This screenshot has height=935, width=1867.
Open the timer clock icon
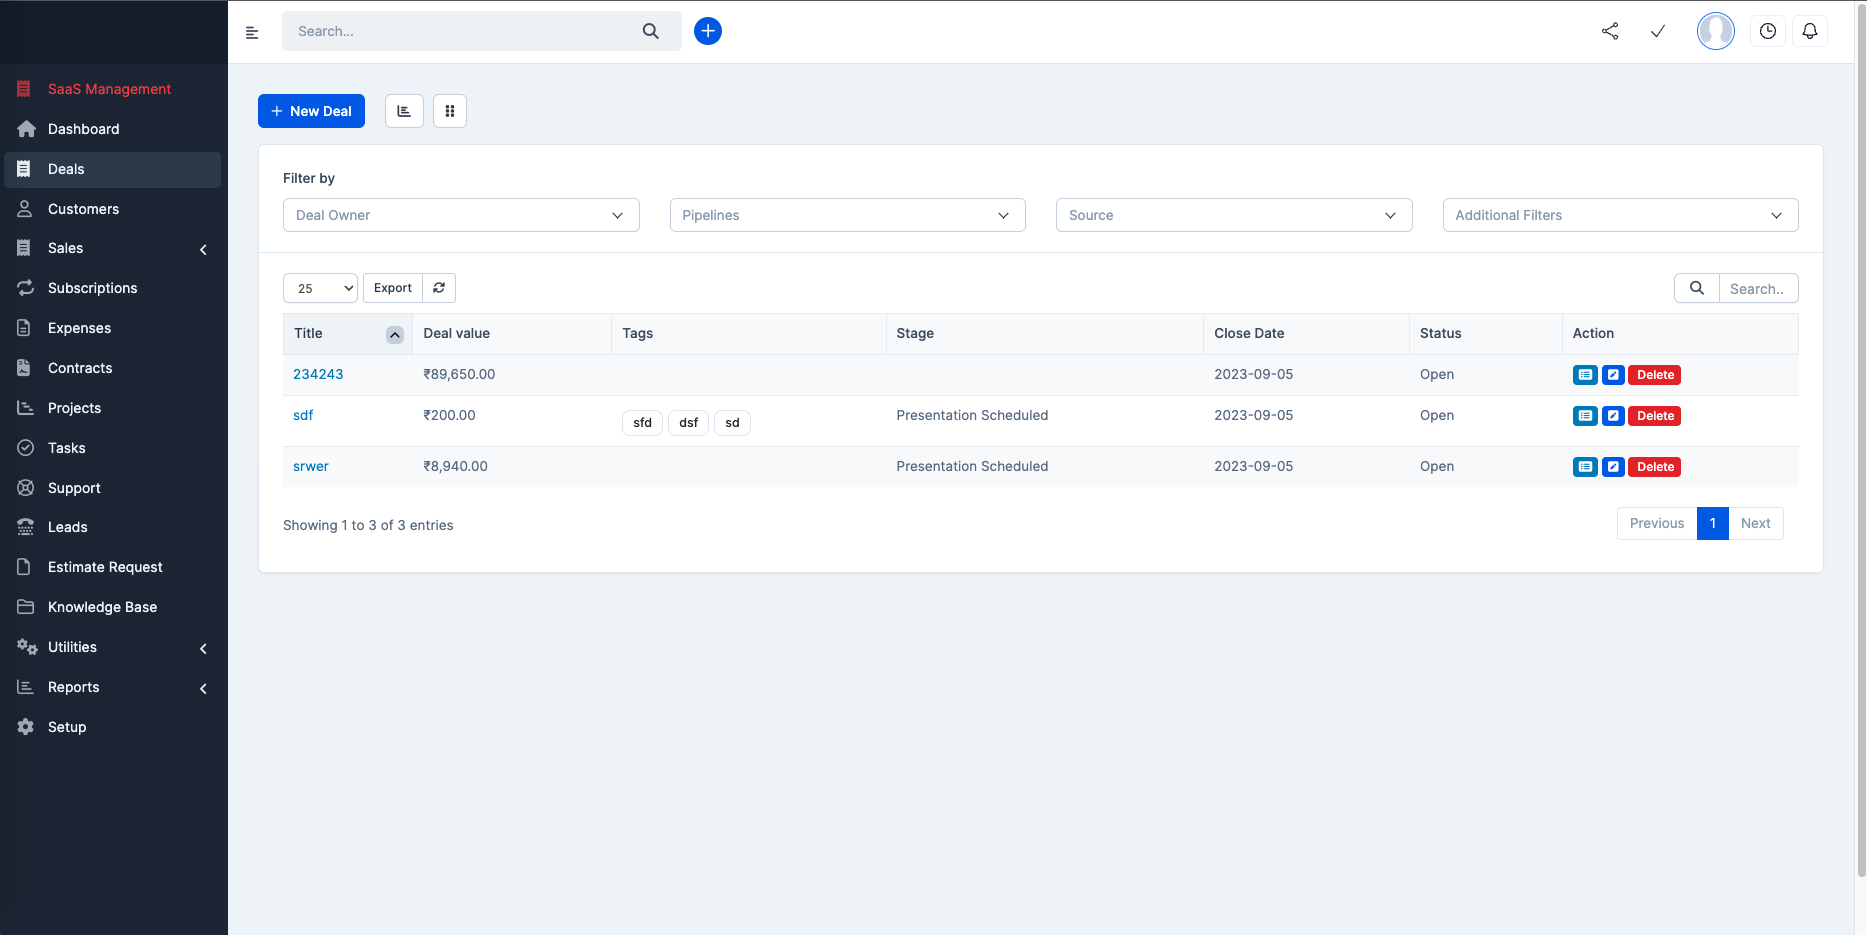(x=1768, y=31)
